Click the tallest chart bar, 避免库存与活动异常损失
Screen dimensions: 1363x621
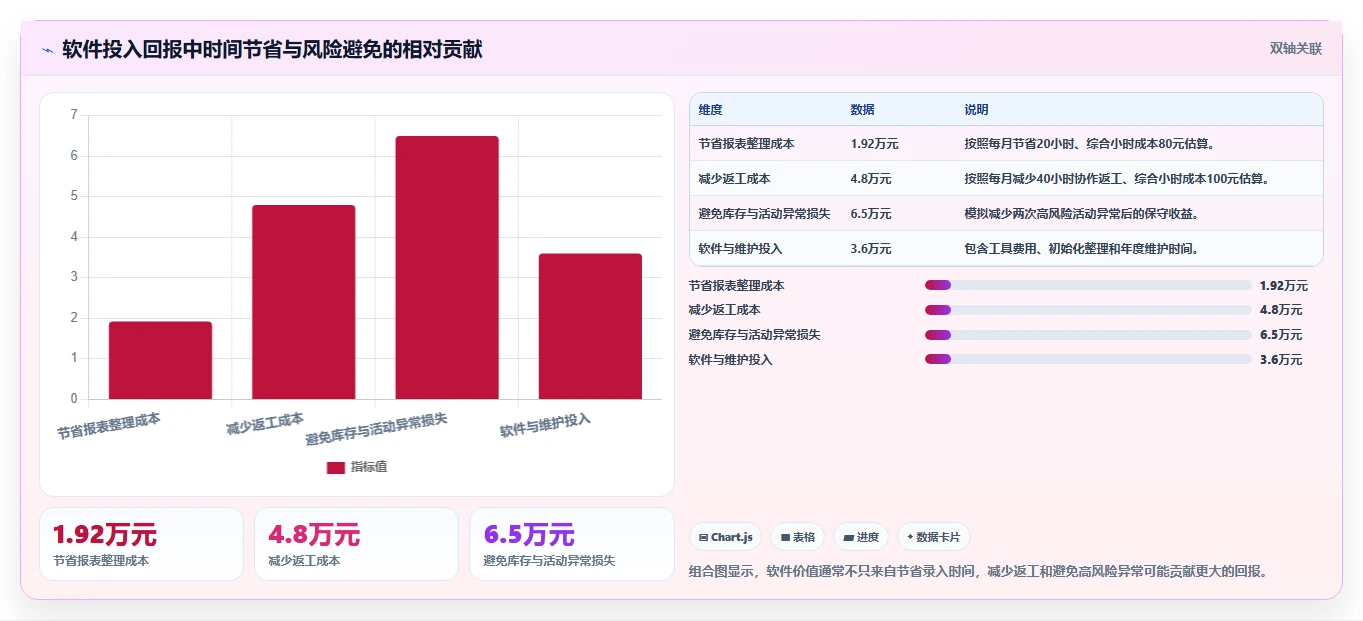(x=447, y=267)
